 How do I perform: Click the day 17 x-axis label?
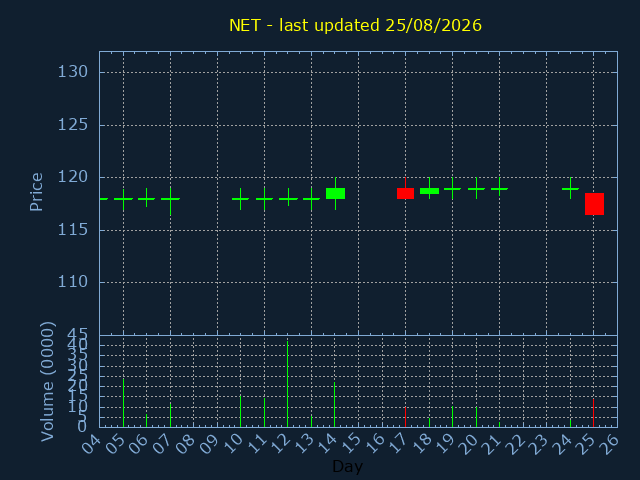click(x=397, y=443)
